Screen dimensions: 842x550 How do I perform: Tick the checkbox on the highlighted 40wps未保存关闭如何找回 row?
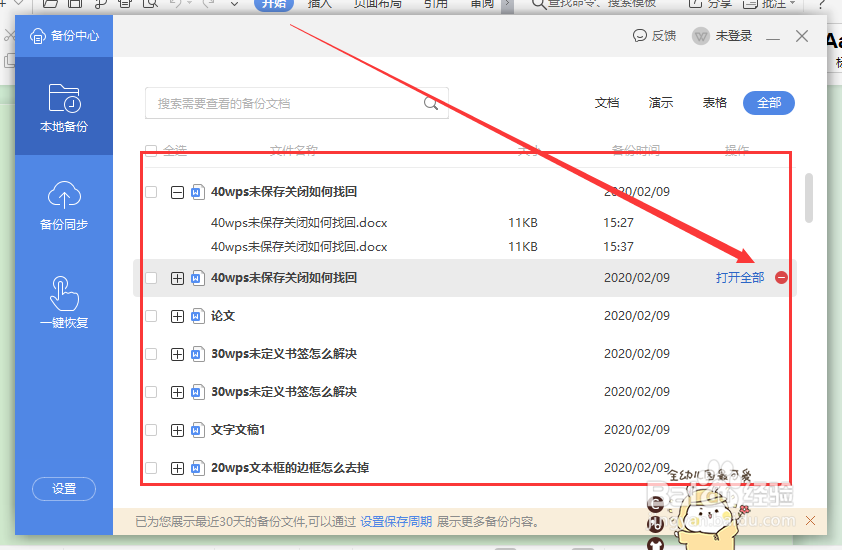pos(151,278)
